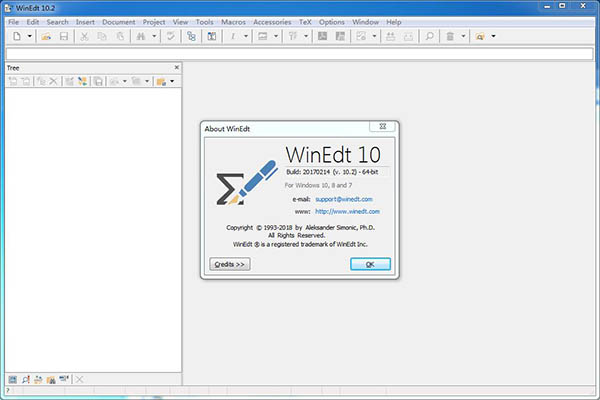
Task: Click the colored Build Tree icon in Tree panel
Action: click(82, 81)
